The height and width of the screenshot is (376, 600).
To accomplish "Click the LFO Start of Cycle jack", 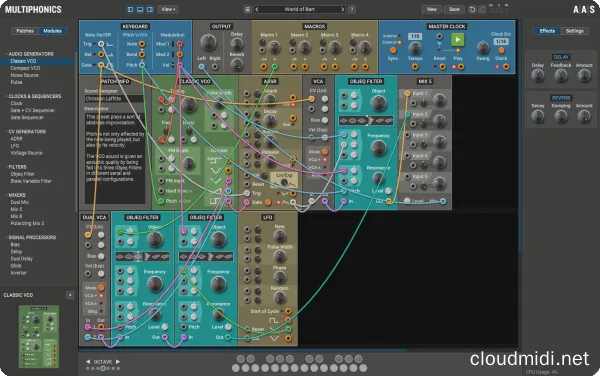I will 288,311.
